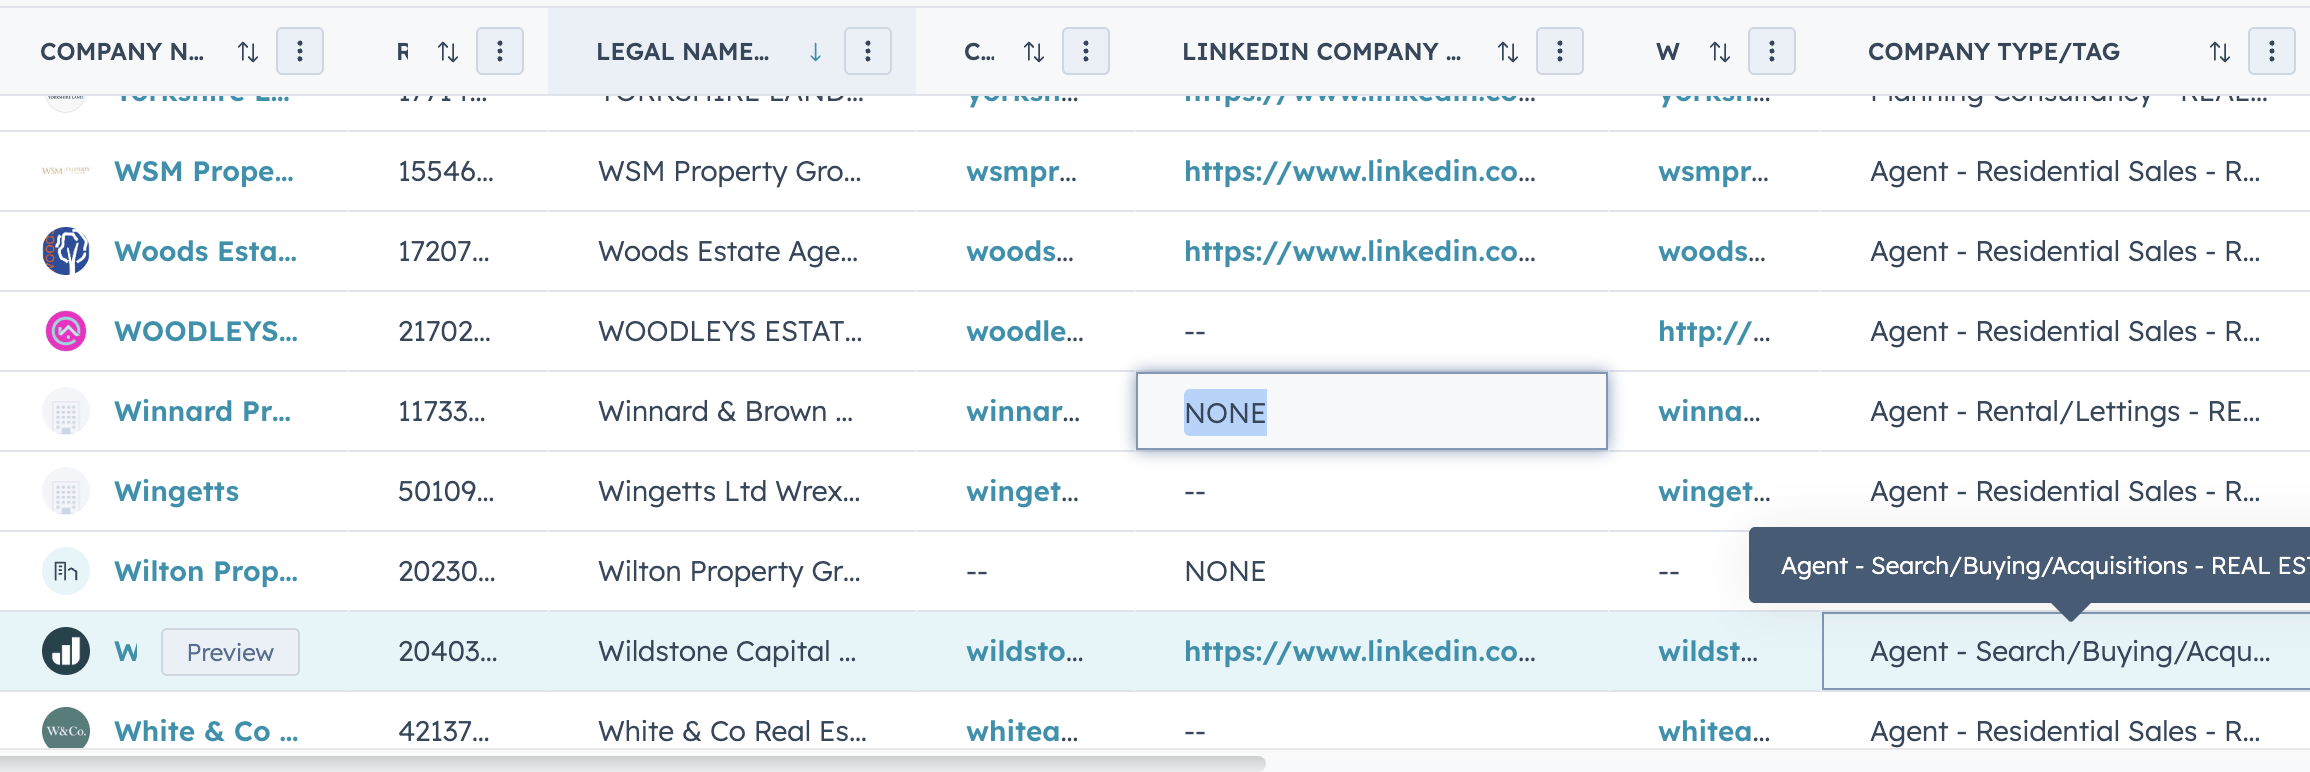This screenshot has height=772, width=2310.
Task: Open the White & Co company record
Action: click(x=206, y=731)
